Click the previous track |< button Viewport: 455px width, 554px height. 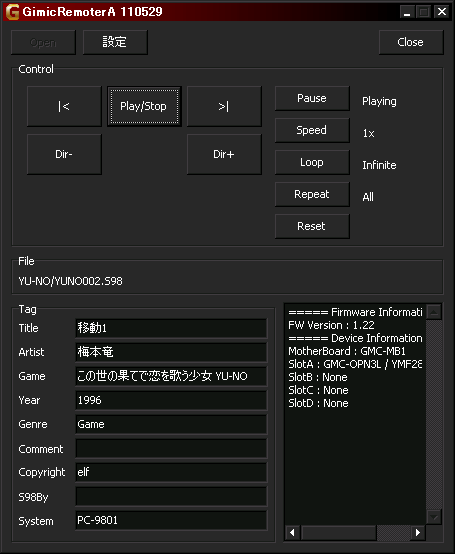coord(64,106)
